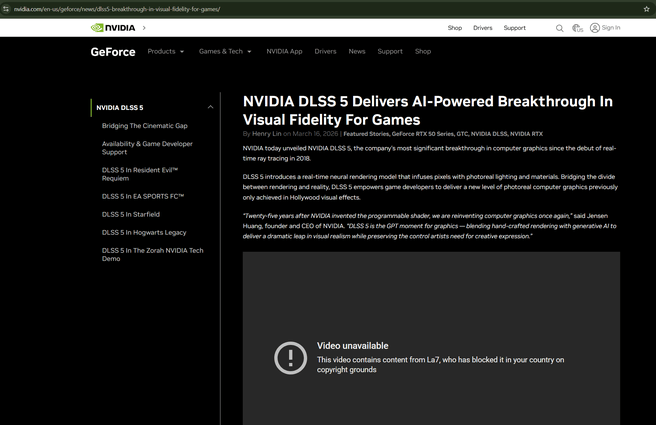This screenshot has width=656, height=425.
Task: Open the NVIDIA App menu item
Action: click(284, 51)
